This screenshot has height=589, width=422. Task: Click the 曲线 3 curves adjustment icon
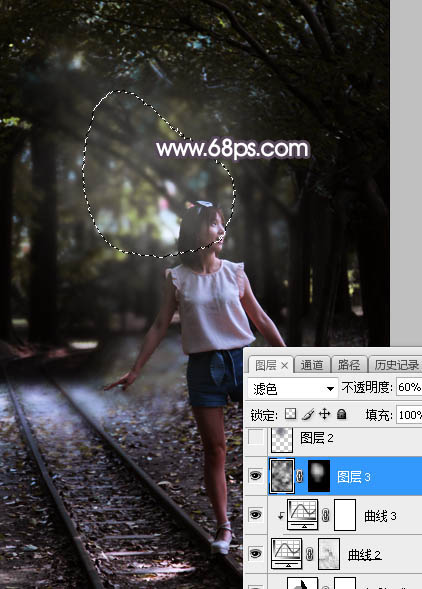pyautogui.click(x=303, y=515)
